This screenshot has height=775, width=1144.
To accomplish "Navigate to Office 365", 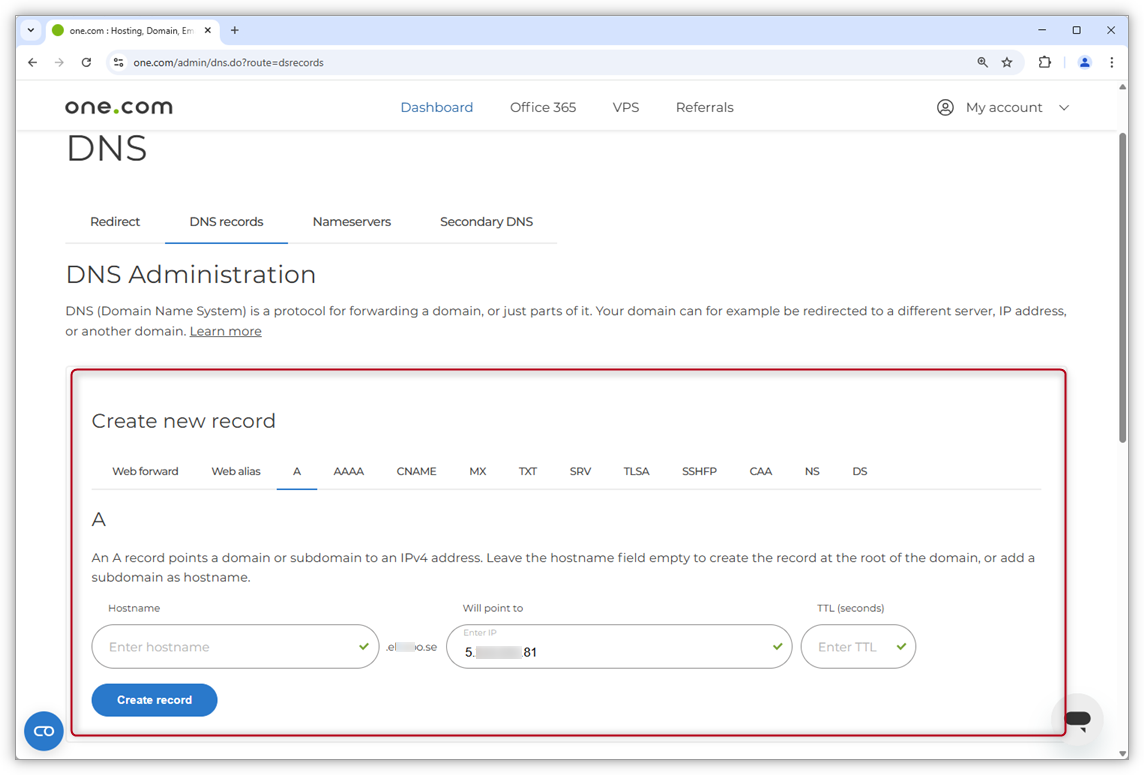I will (542, 107).
